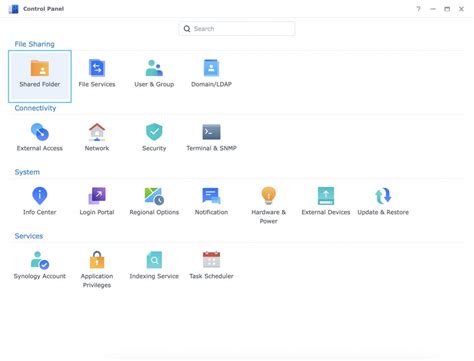Open the Task Scheduler calendar icon

coord(211,260)
